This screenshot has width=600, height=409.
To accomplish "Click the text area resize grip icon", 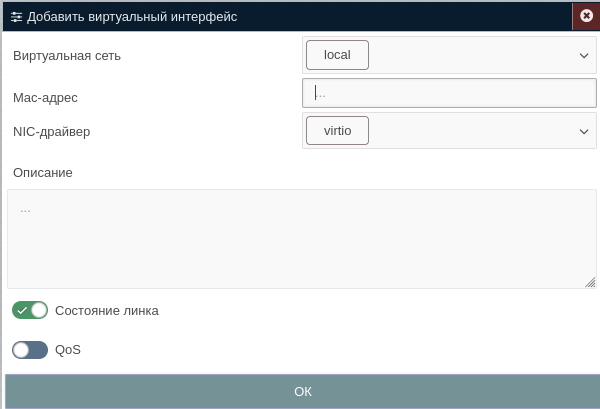I will point(590,282).
